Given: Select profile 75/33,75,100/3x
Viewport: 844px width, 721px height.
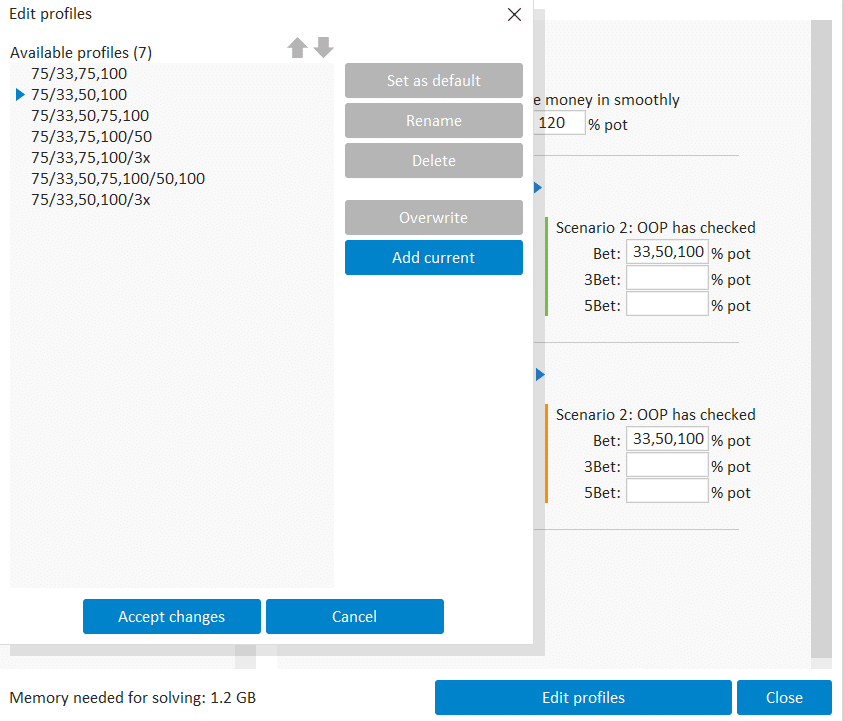Looking at the screenshot, I should (90, 158).
